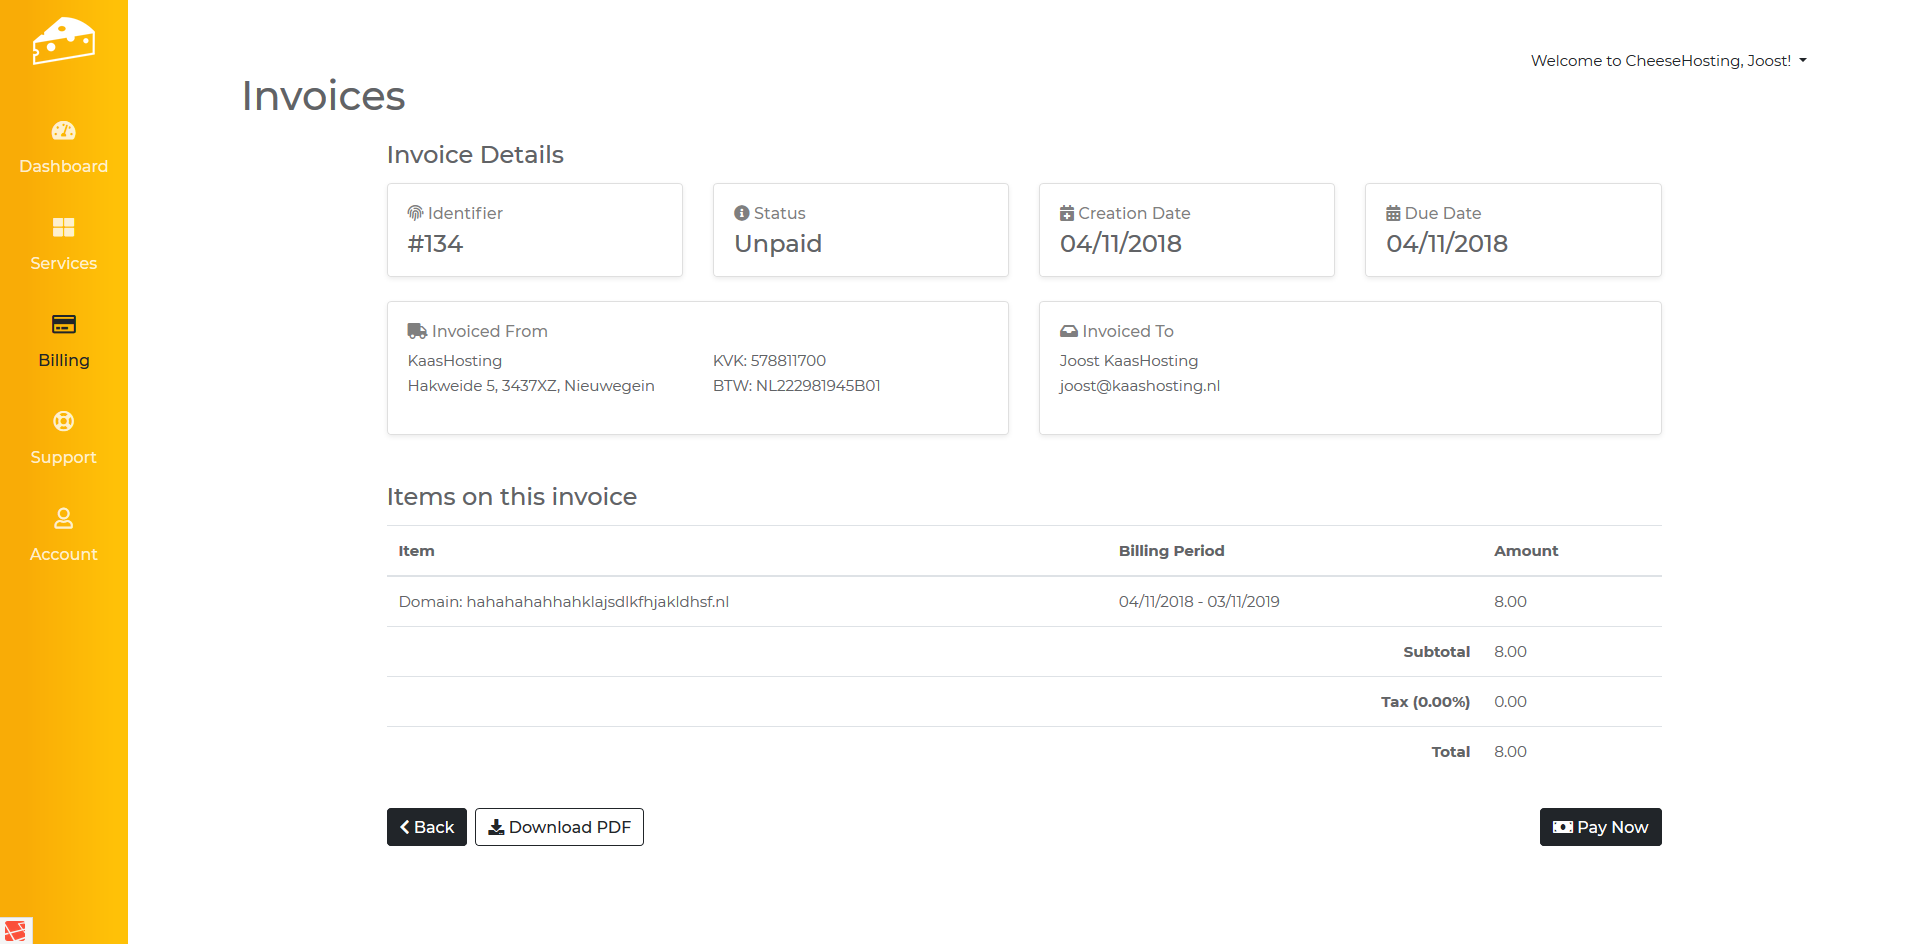Screen dimensions: 1920x944
Task: Download the invoice as PDF
Action: click(559, 827)
